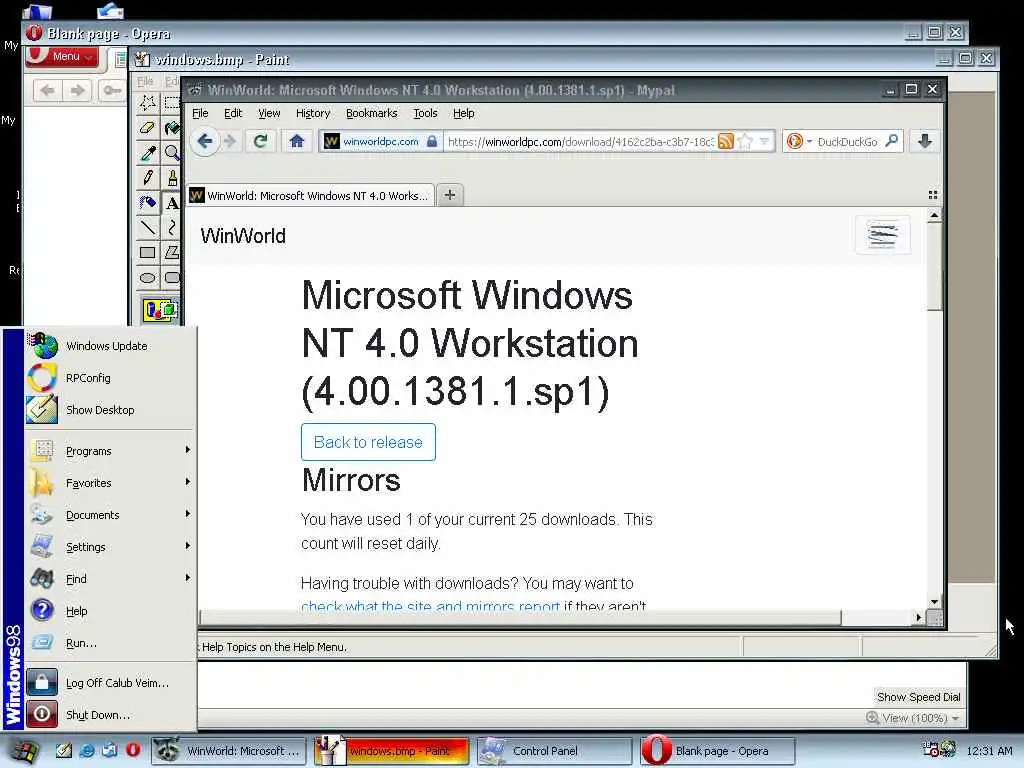This screenshot has width=1024, height=768.
Task: Open a new tab with plus button
Action: [x=450, y=195]
